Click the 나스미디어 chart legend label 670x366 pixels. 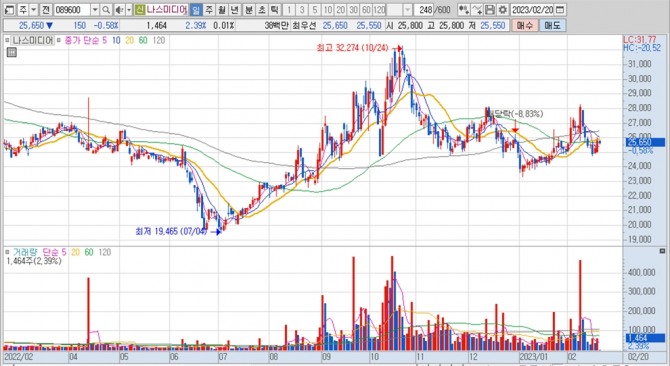coord(33,41)
